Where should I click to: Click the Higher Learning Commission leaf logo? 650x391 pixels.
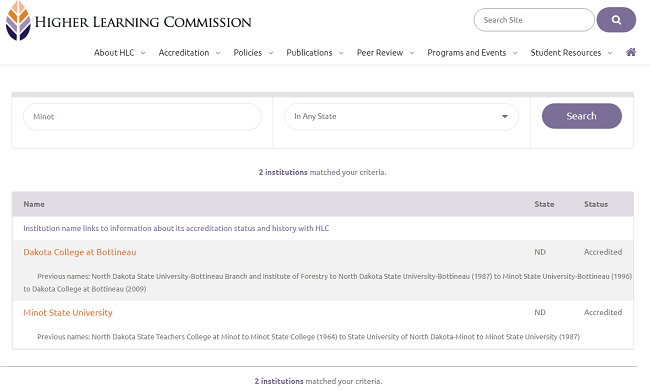coord(18,20)
